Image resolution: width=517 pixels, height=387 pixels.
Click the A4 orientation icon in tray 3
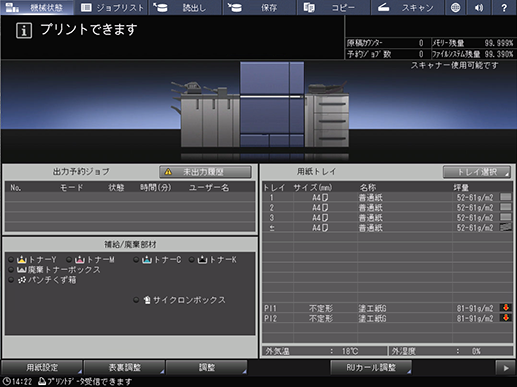point(325,218)
